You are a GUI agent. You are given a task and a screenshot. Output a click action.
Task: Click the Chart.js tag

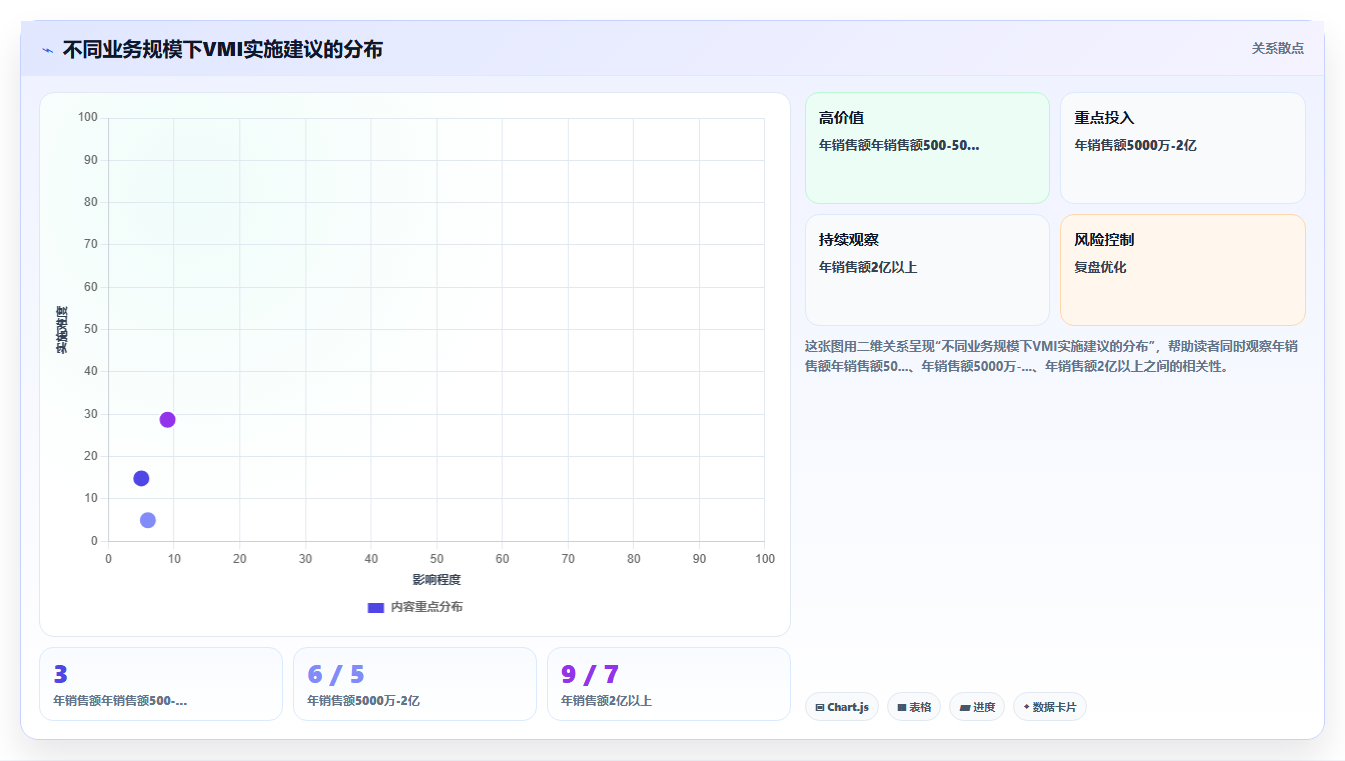pos(842,707)
